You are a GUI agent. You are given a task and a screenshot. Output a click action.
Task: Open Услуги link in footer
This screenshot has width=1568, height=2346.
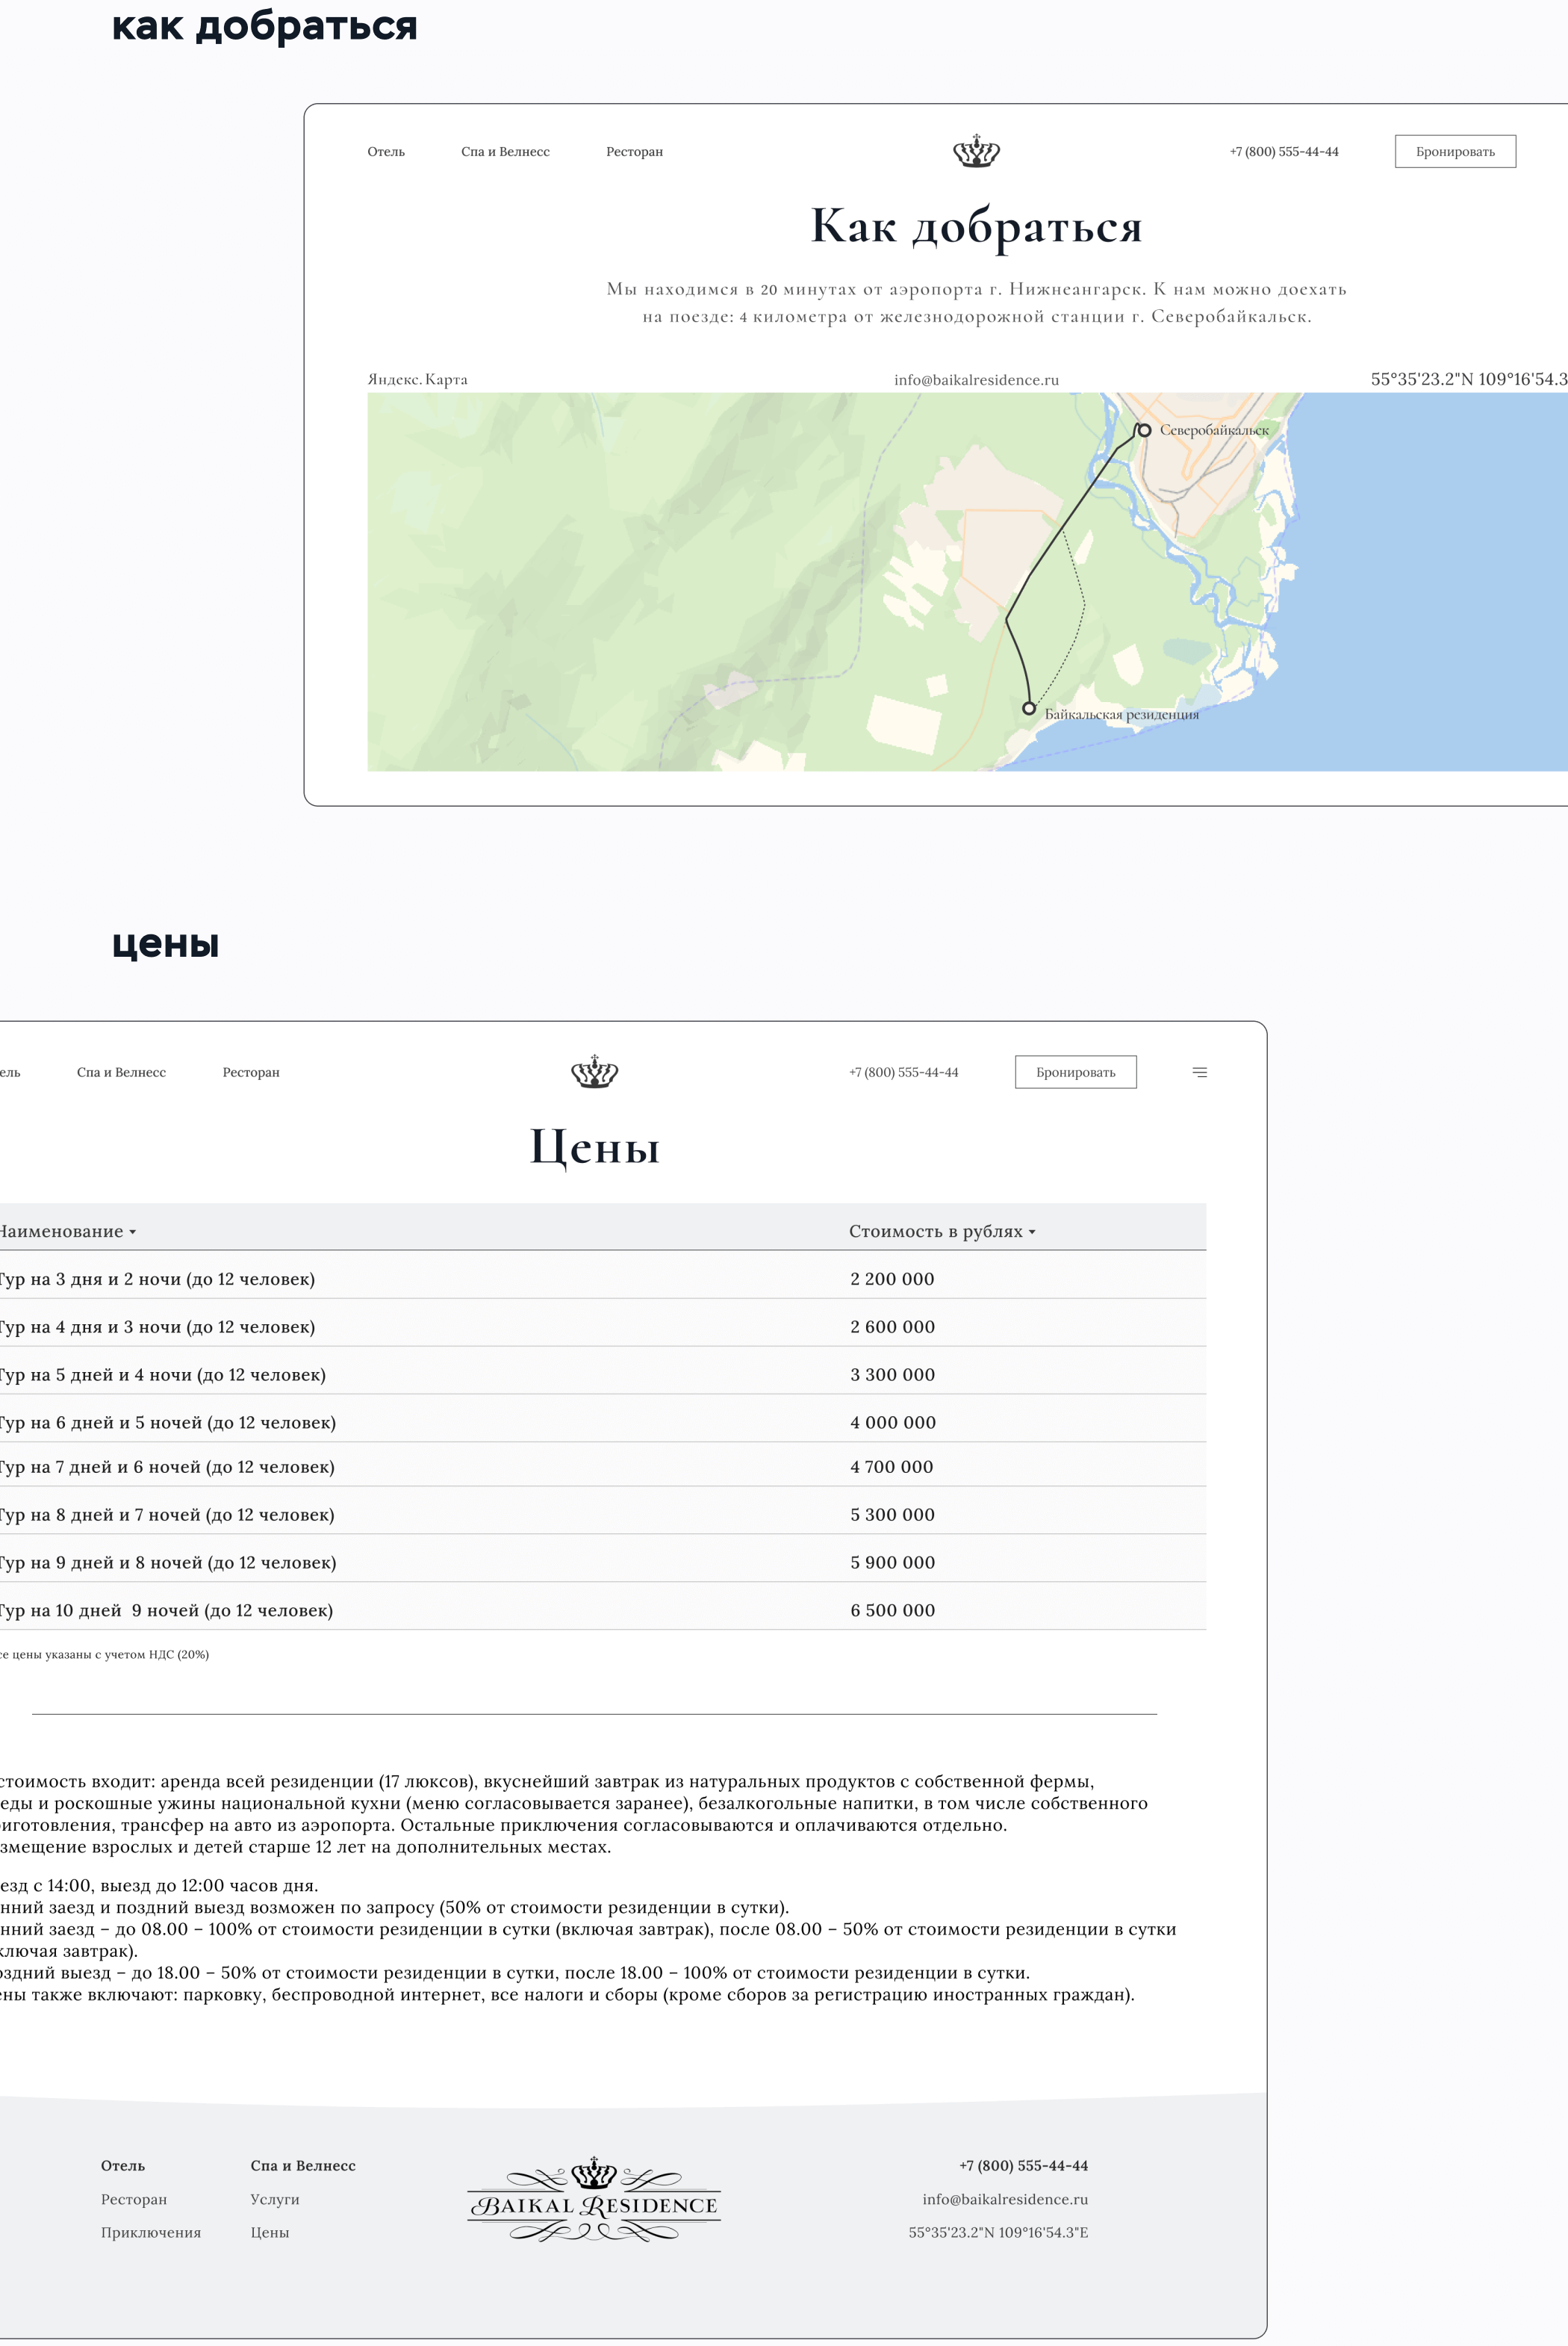coord(275,2199)
